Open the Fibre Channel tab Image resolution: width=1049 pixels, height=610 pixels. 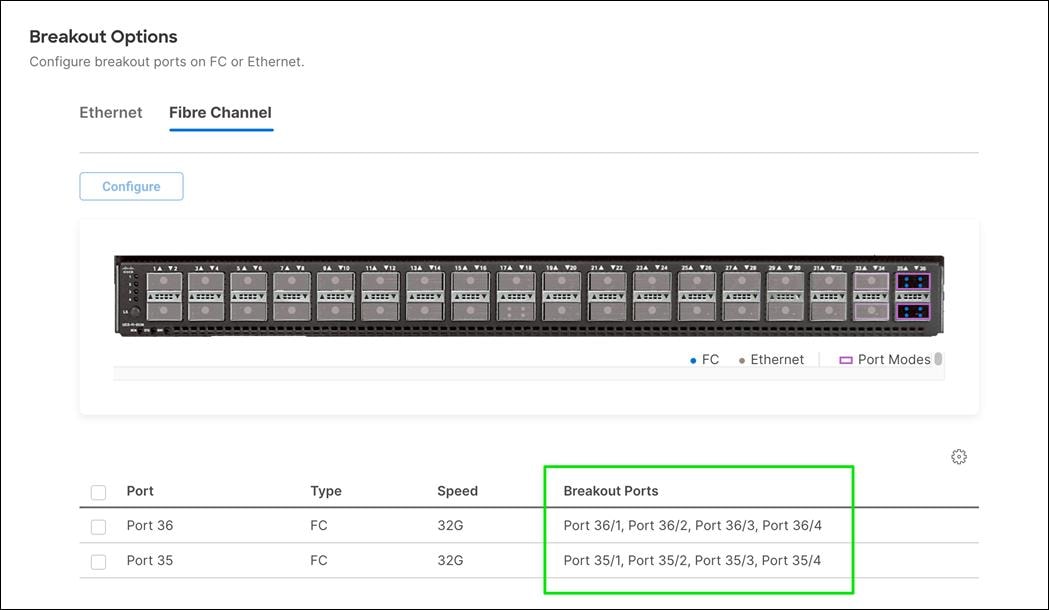pos(220,112)
